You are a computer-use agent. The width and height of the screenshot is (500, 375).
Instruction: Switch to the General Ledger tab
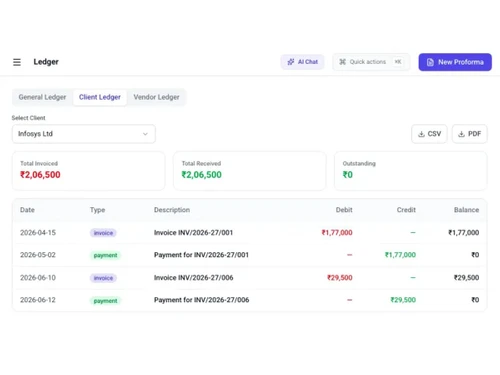click(x=42, y=97)
